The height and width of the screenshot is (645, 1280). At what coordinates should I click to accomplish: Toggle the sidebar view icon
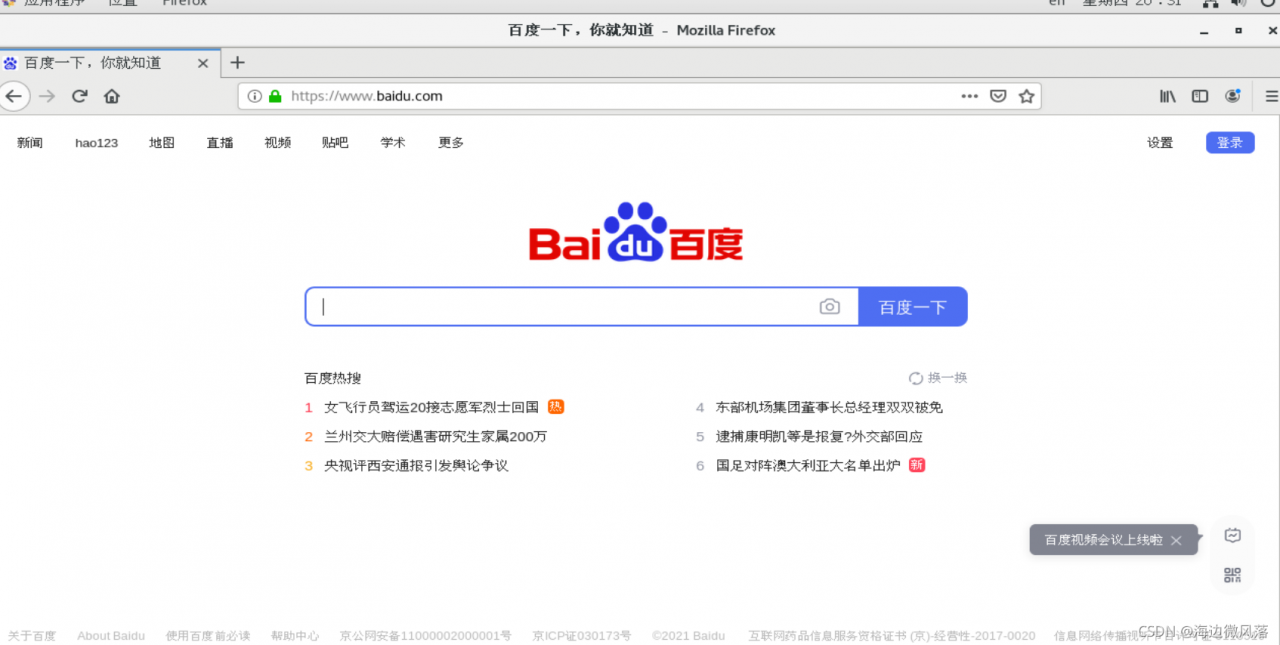1200,96
